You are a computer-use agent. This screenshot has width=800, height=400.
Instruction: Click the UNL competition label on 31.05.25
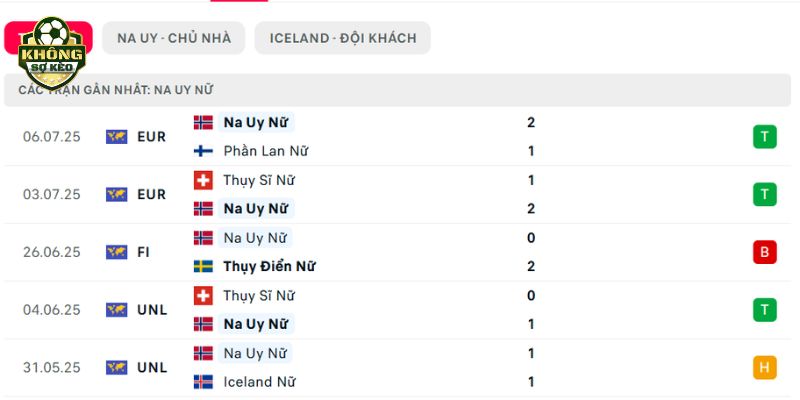tap(152, 367)
